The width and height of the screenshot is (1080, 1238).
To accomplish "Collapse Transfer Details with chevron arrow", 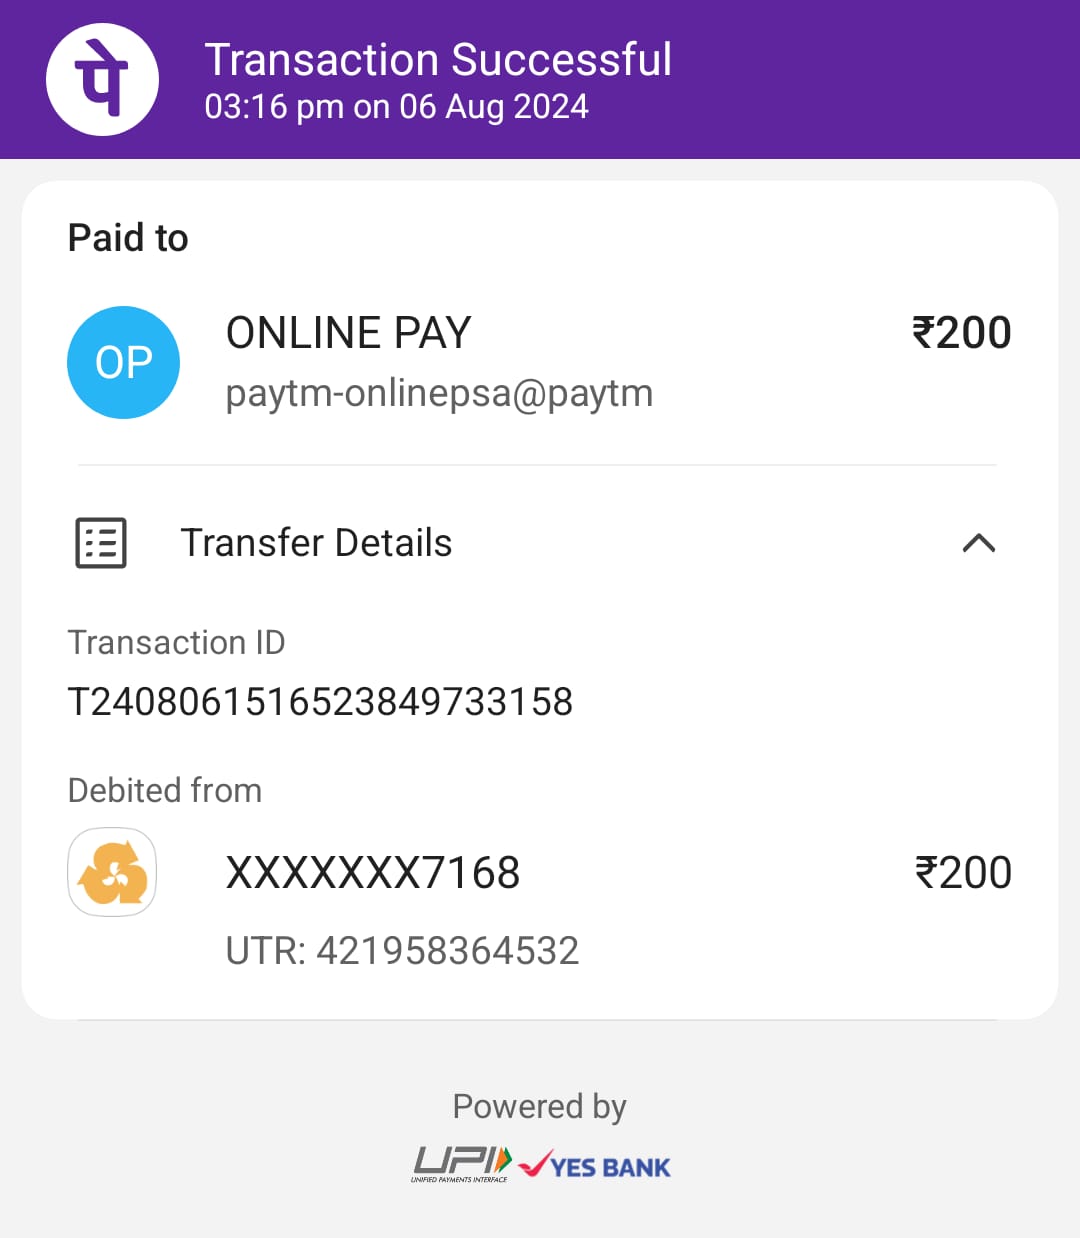I will click(978, 543).
